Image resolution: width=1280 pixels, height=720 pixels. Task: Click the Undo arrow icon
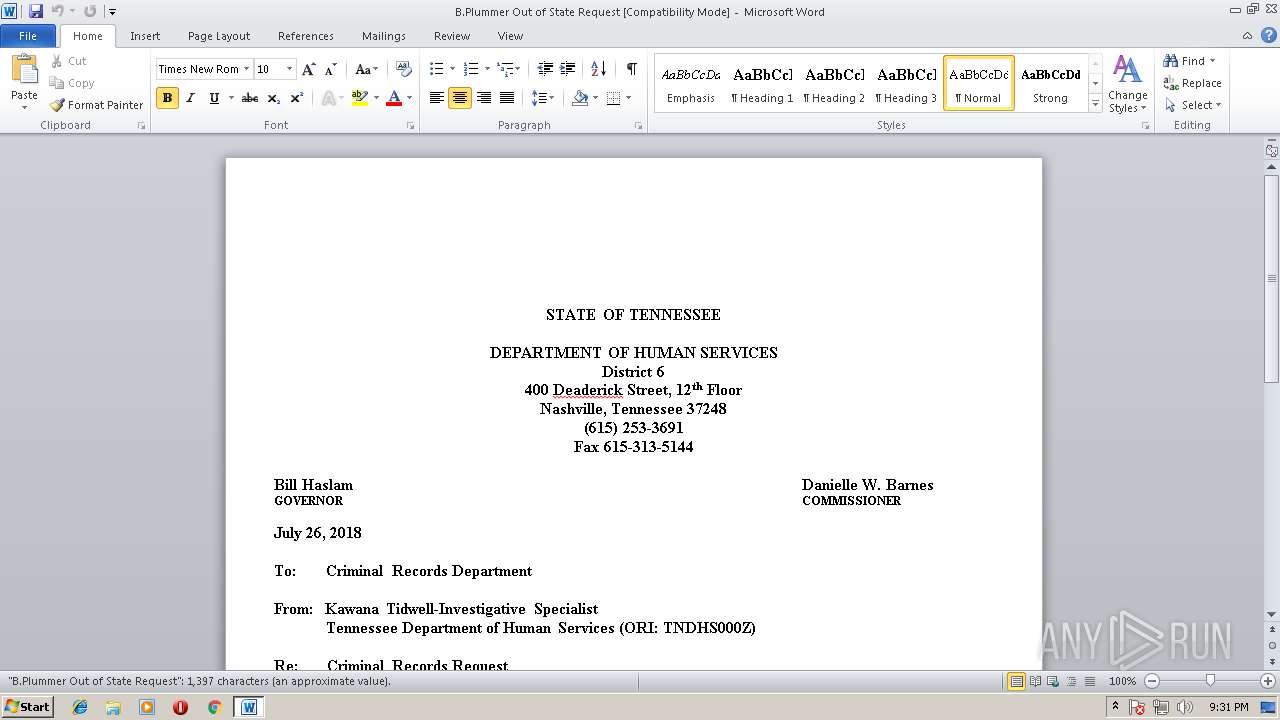[57, 11]
